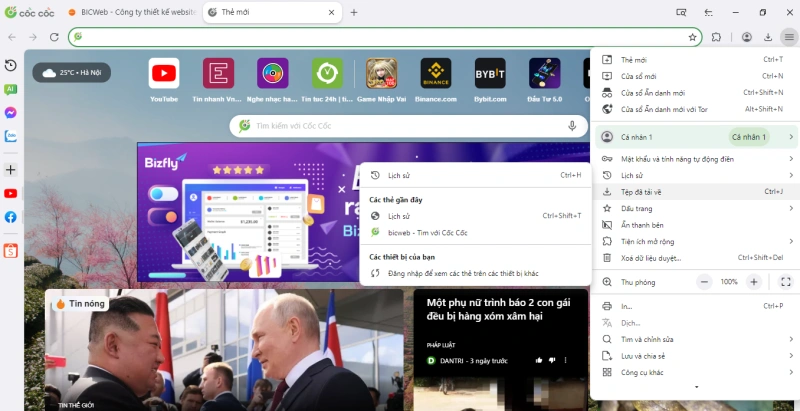Select In... print menu item
This screenshot has width=800, height=411.
[x=694, y=306]
